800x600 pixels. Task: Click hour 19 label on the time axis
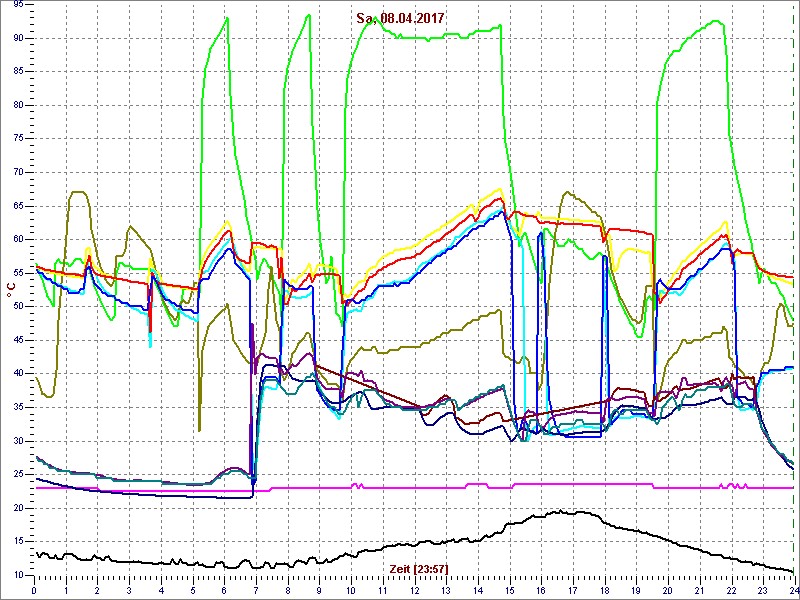636,589
